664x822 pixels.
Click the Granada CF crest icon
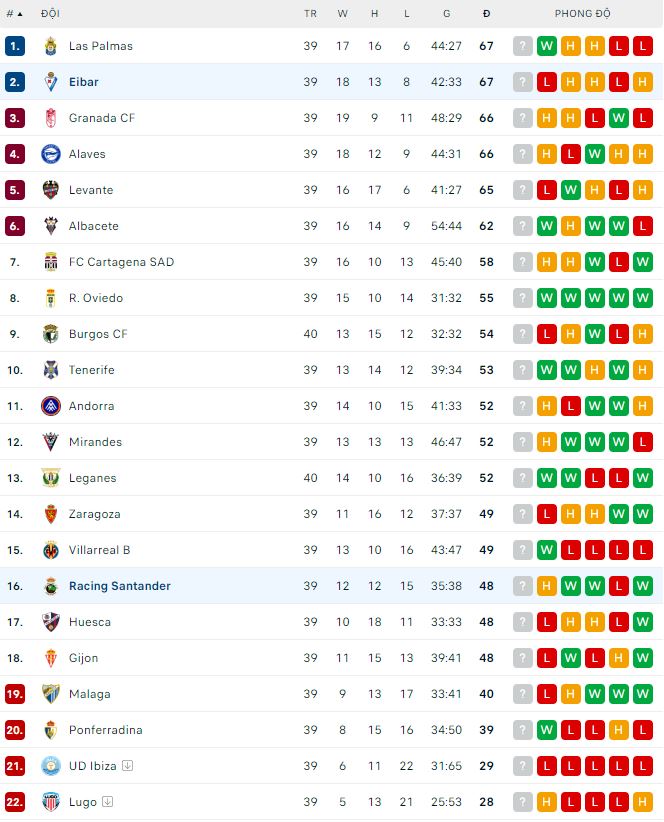pos(50,118)
